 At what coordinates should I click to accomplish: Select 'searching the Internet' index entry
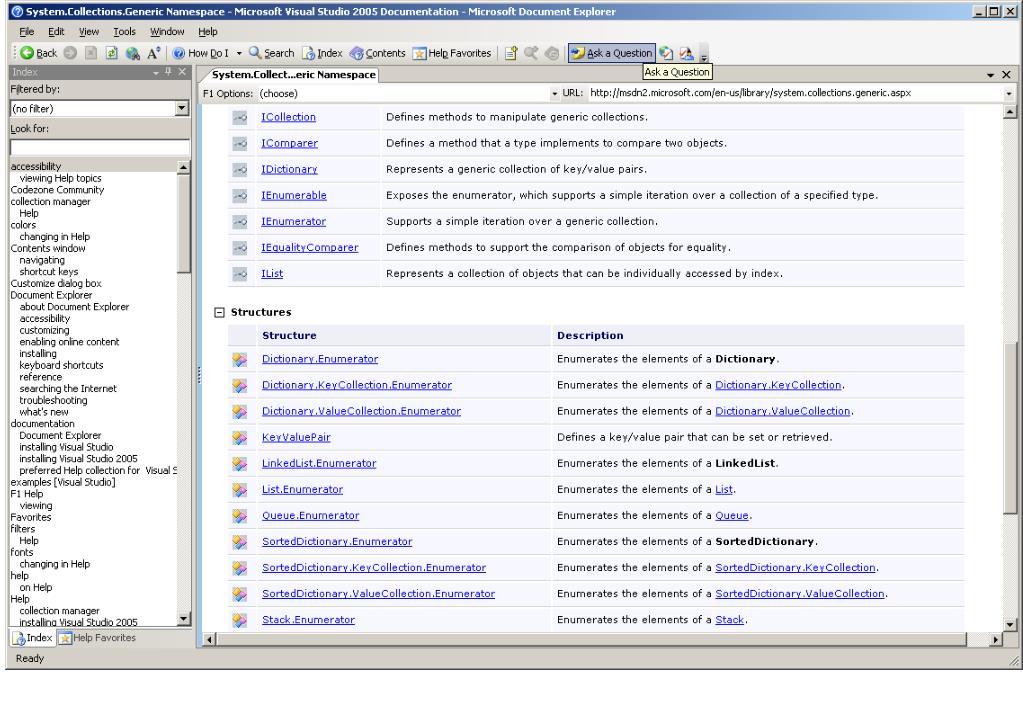tap(68, 389)
